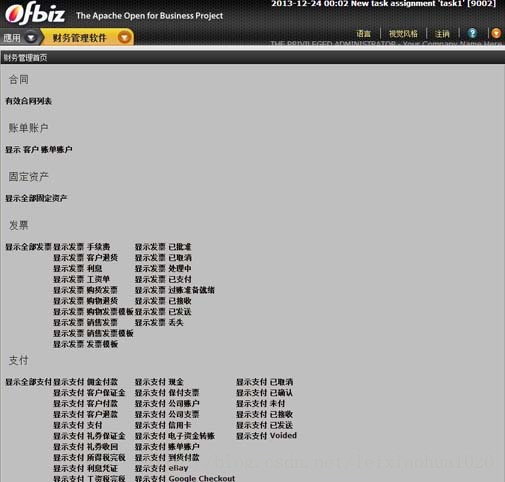Click 显示支付 客户退款

coord(86,414)
